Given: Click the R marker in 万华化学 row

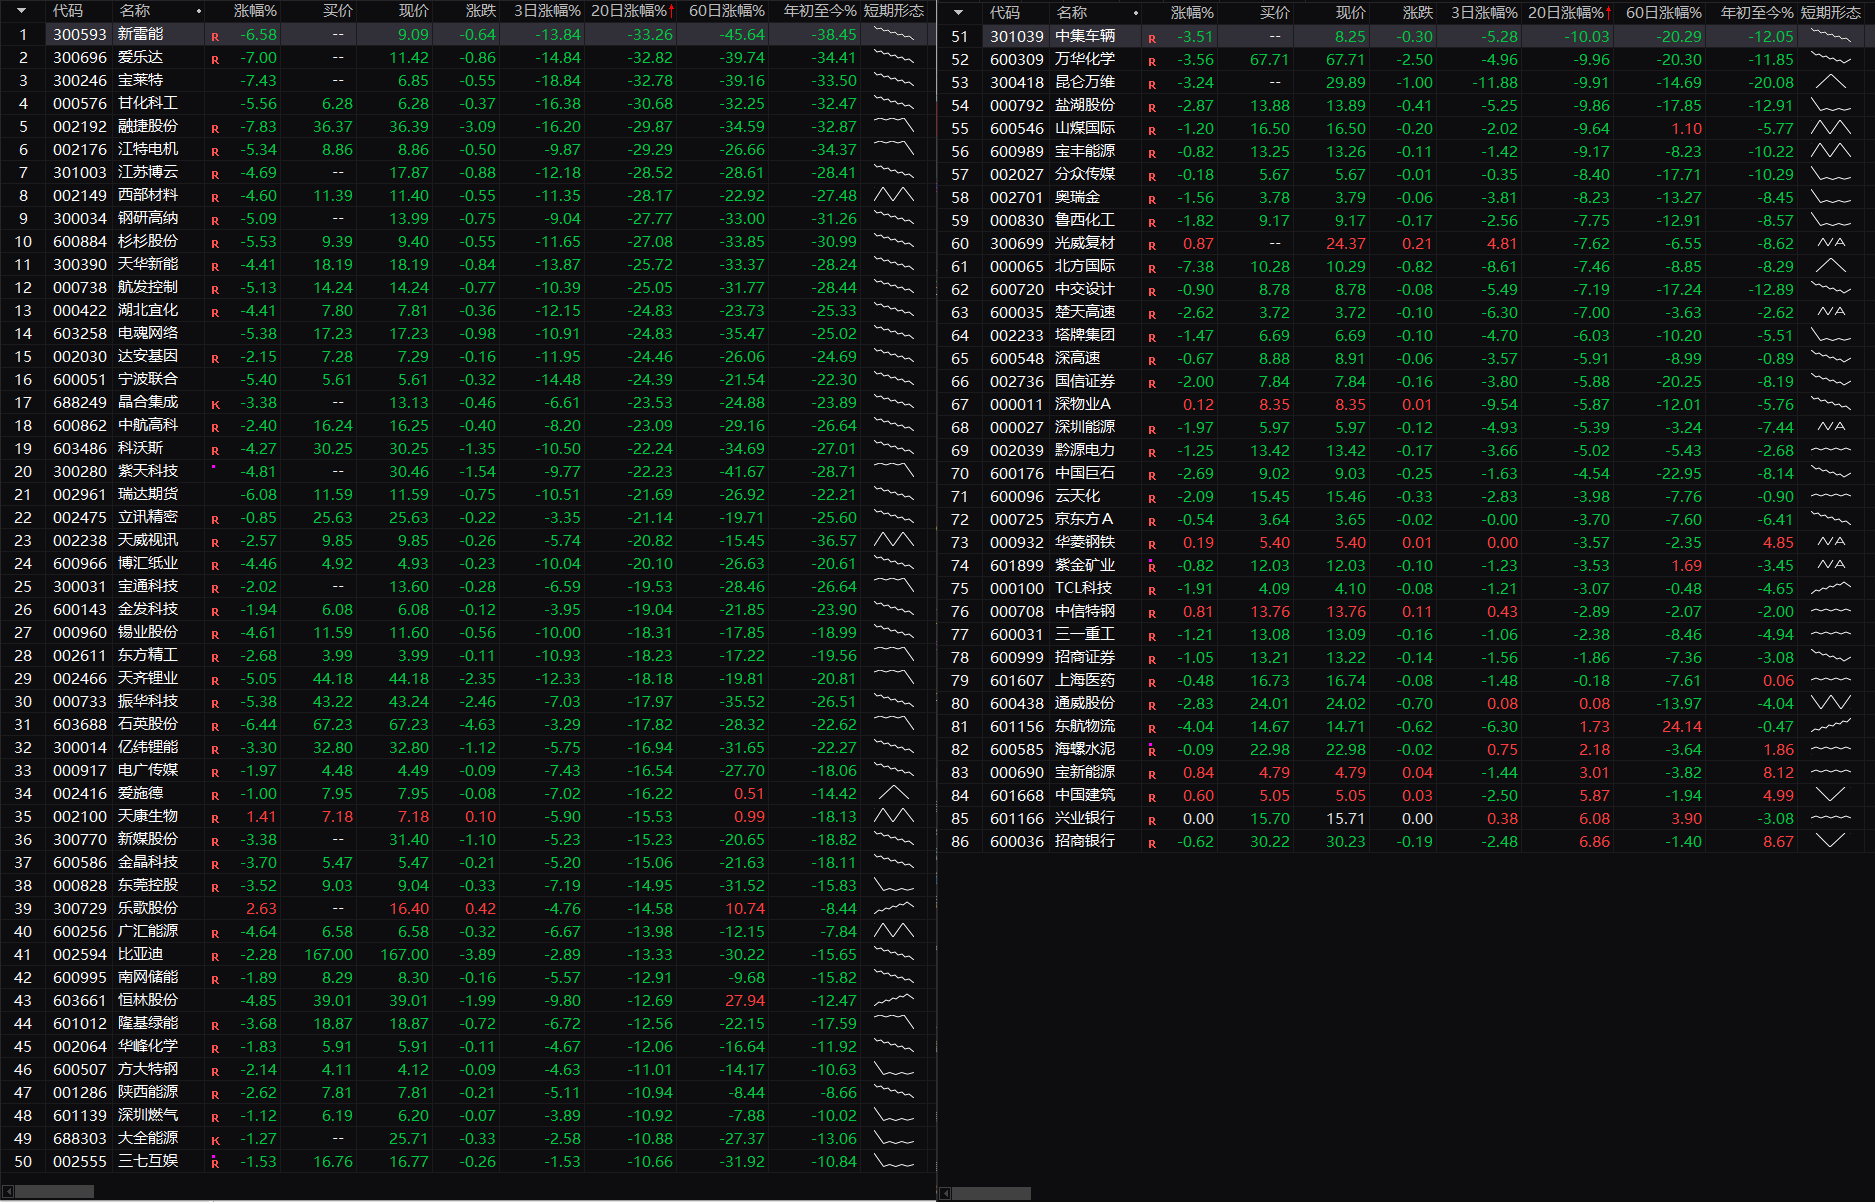Looking at the screenshot, I should pos(1152,62).
